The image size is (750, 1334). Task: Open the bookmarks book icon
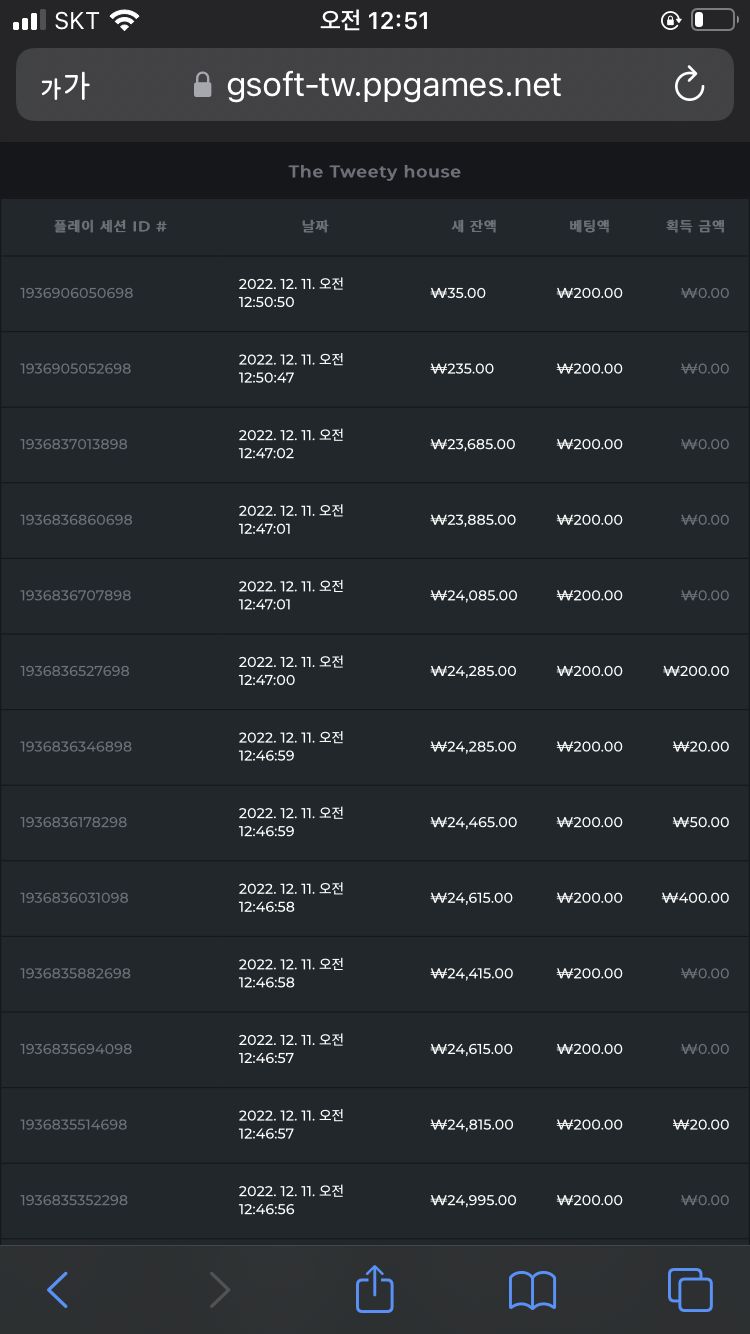coord(532,1290)
